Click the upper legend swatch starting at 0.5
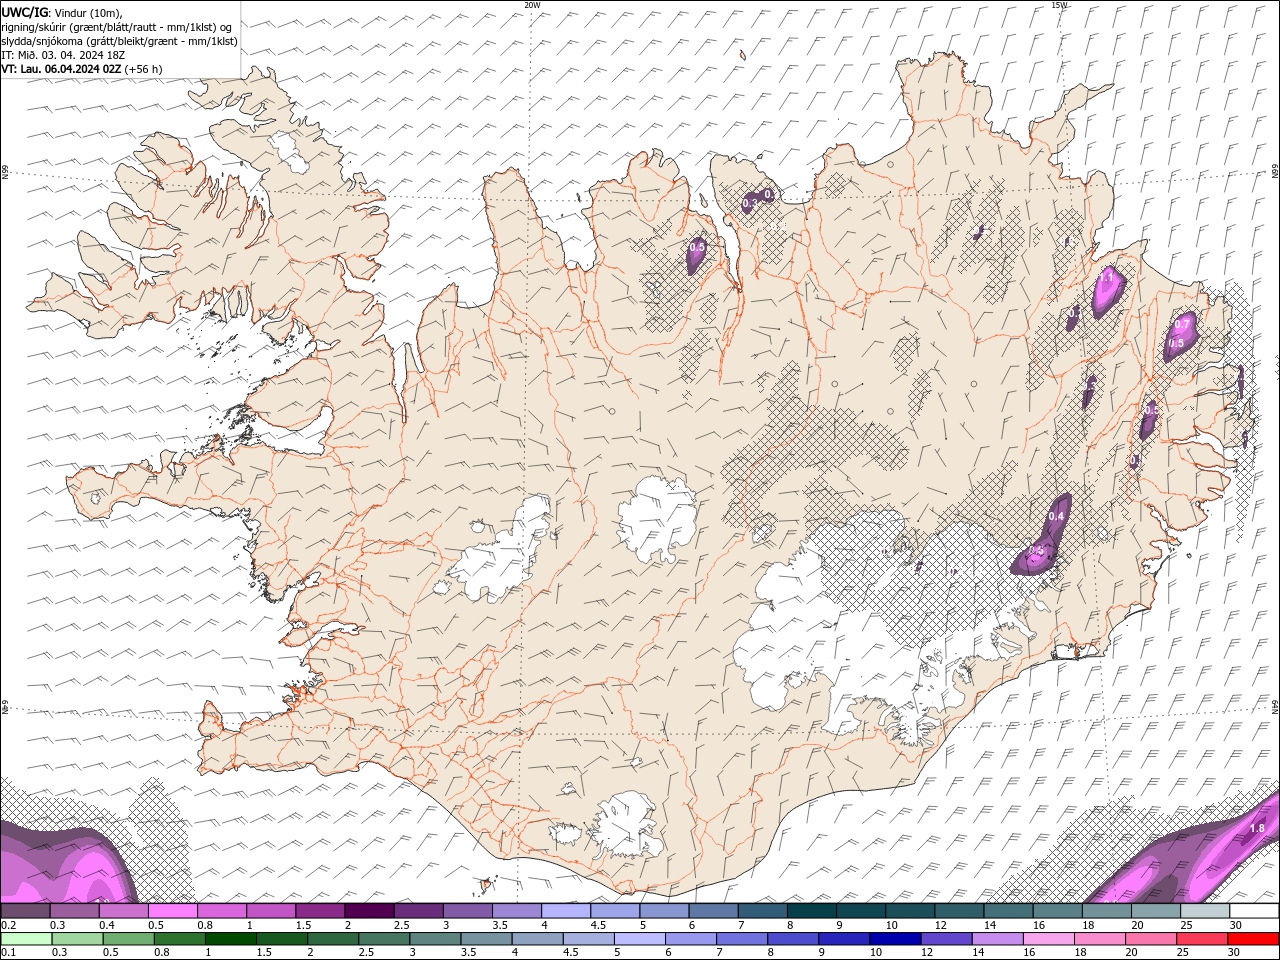1280x960 pixels. [172, 911]
